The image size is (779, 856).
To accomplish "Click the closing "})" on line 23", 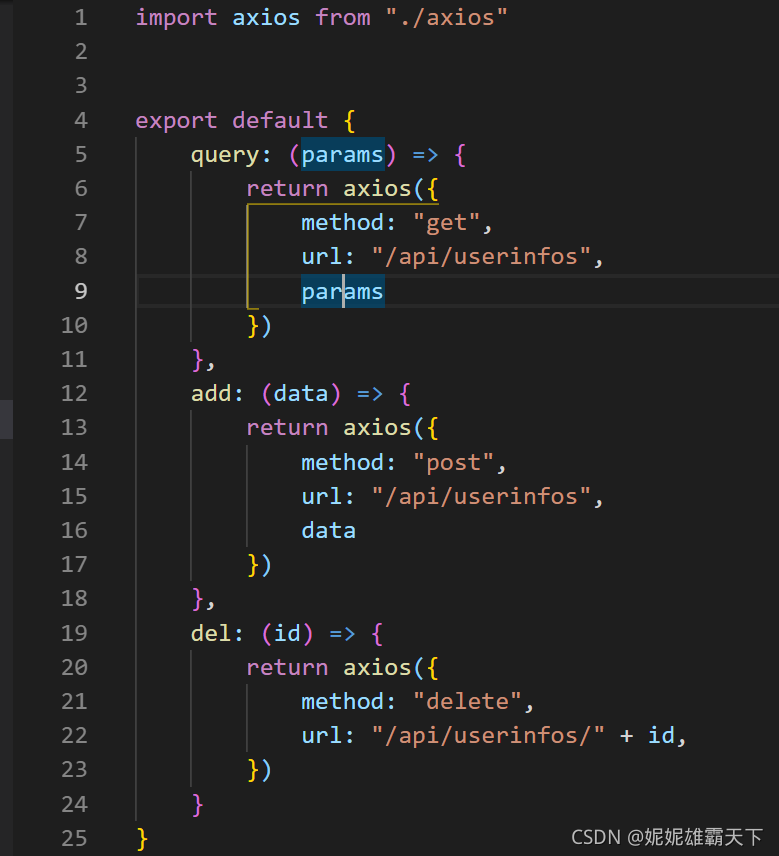I will tap(260, 770).
